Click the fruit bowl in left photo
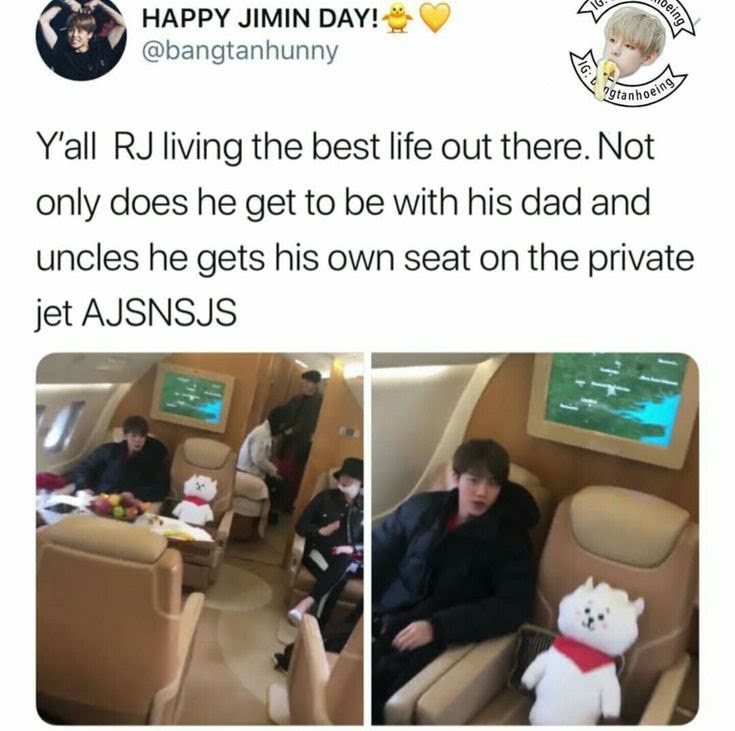Viewport: 735px width, 731px height. point(117,506)
